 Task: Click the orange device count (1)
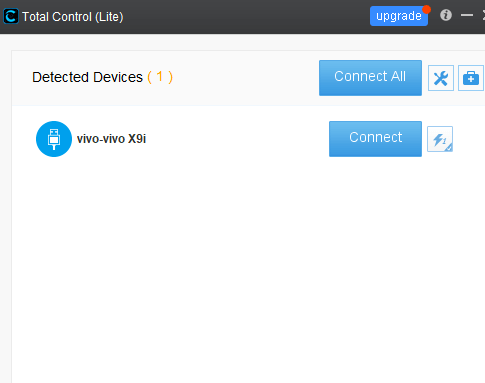pos(160,77)
